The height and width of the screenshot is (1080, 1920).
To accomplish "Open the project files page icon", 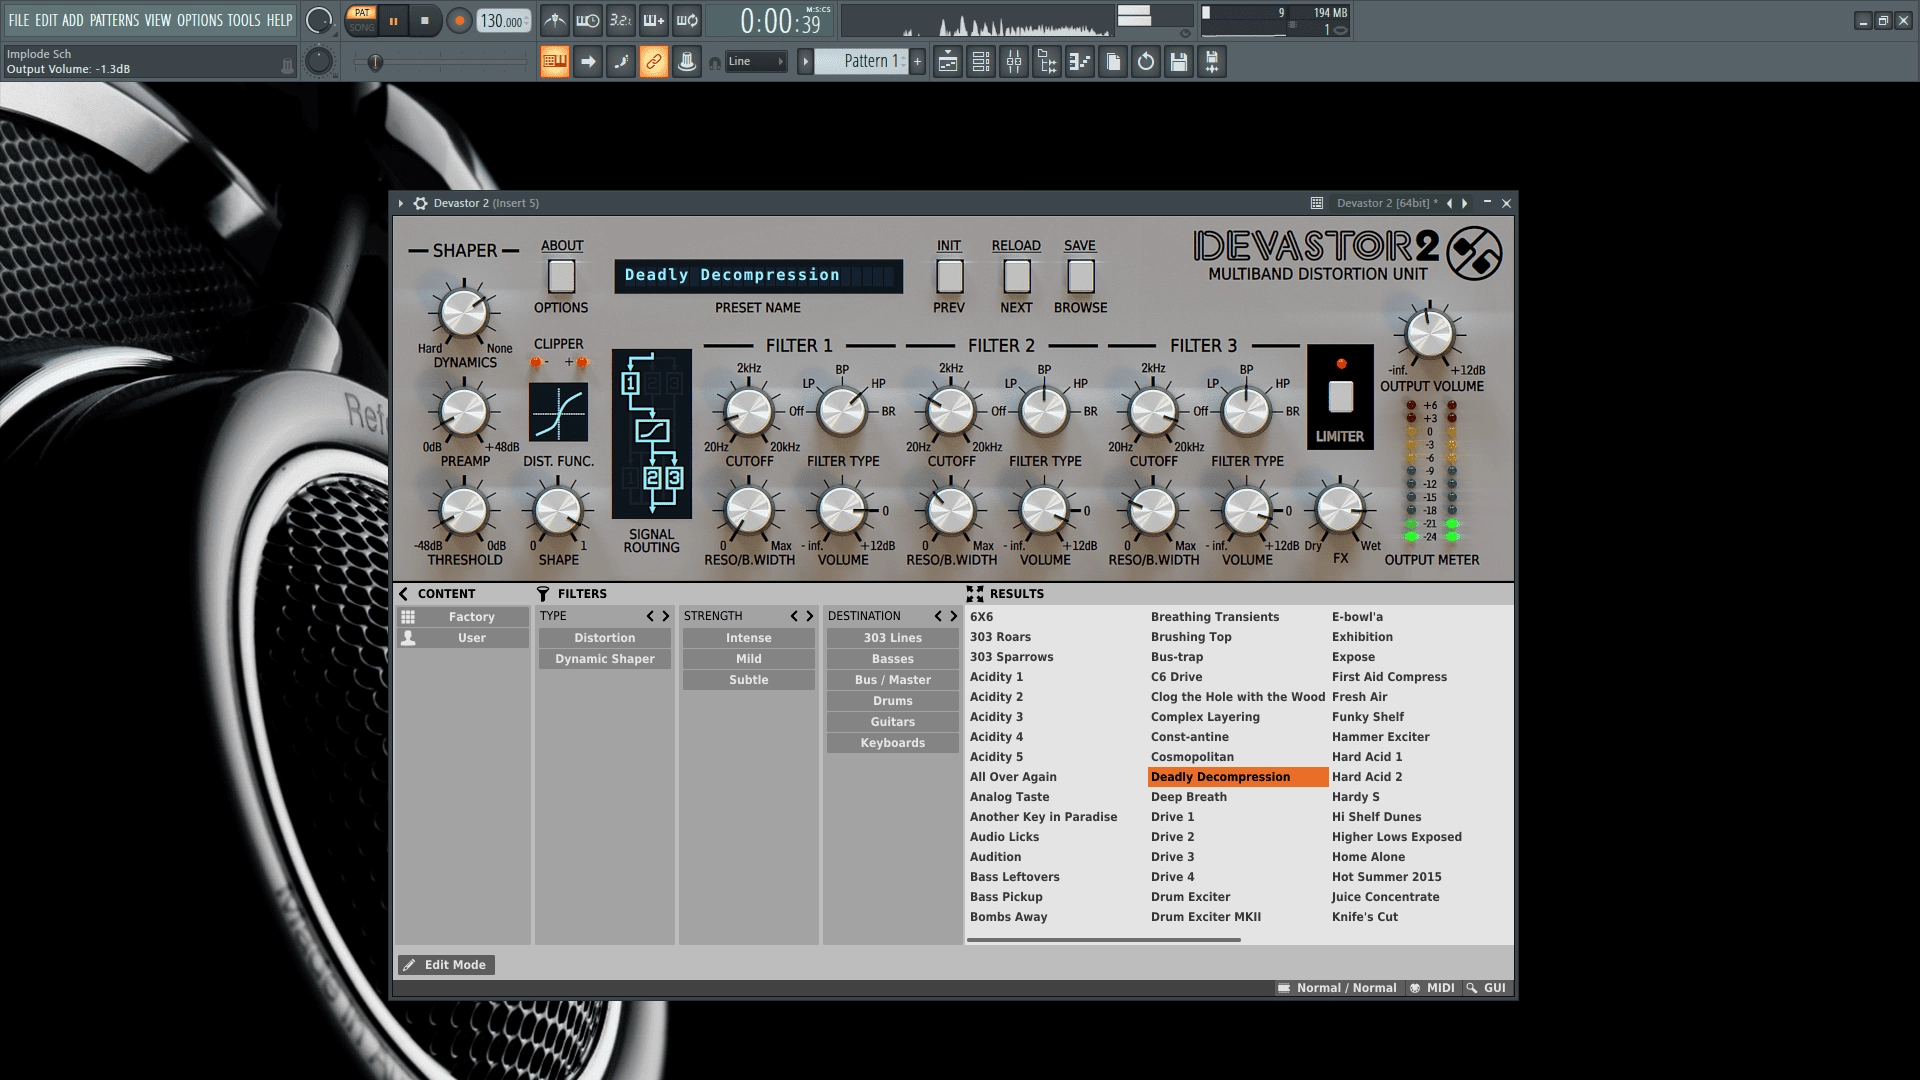I will click(1113, 62).
